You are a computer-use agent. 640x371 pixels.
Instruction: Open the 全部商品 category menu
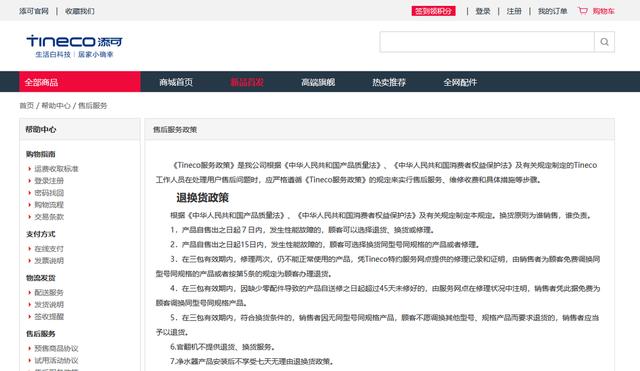[x=80, y=82]
